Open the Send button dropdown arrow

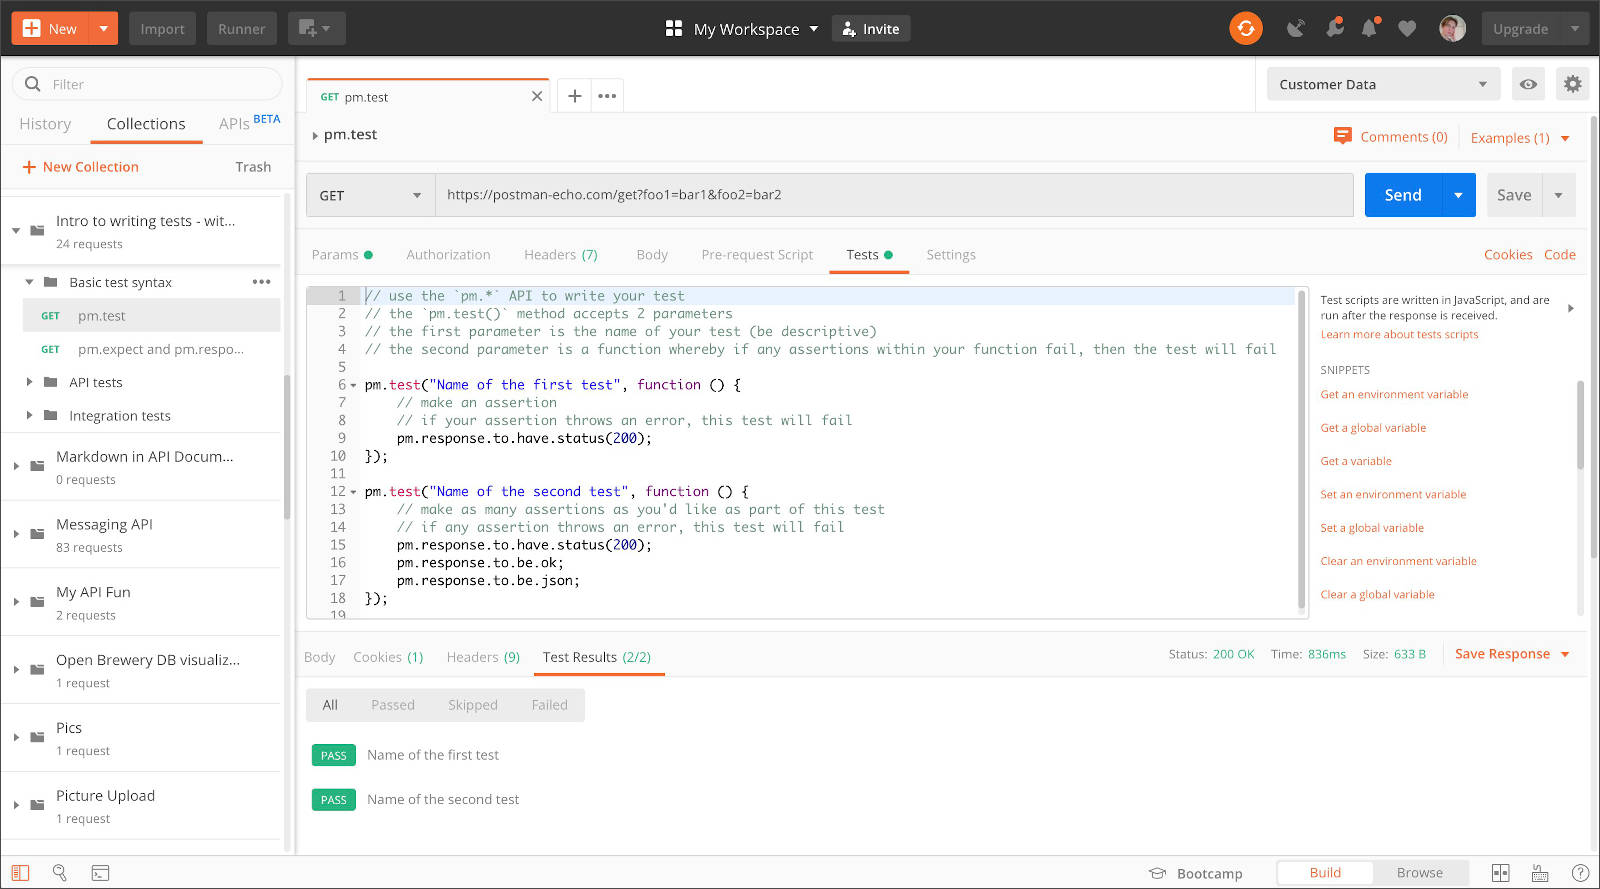[x=1458, y=195]
